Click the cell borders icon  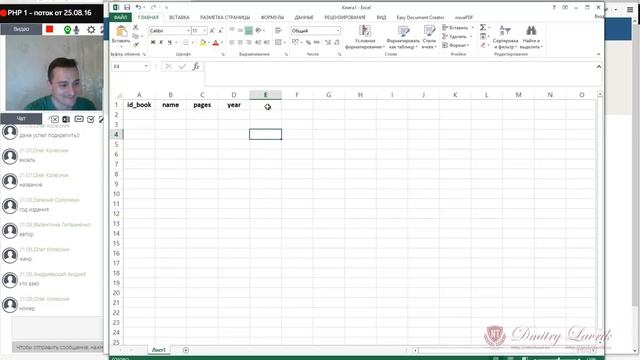[x=186, y=42]
